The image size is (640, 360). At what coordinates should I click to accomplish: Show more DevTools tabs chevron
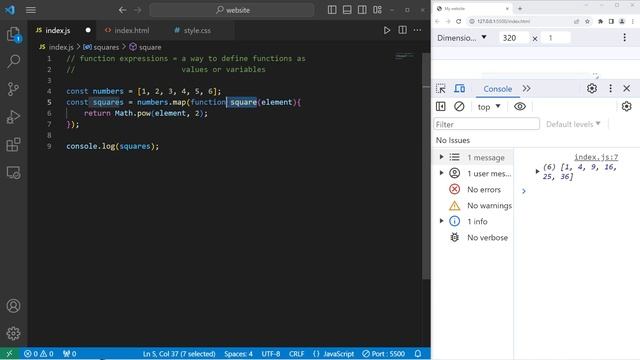pyautogui.click(x=527, y=89)
